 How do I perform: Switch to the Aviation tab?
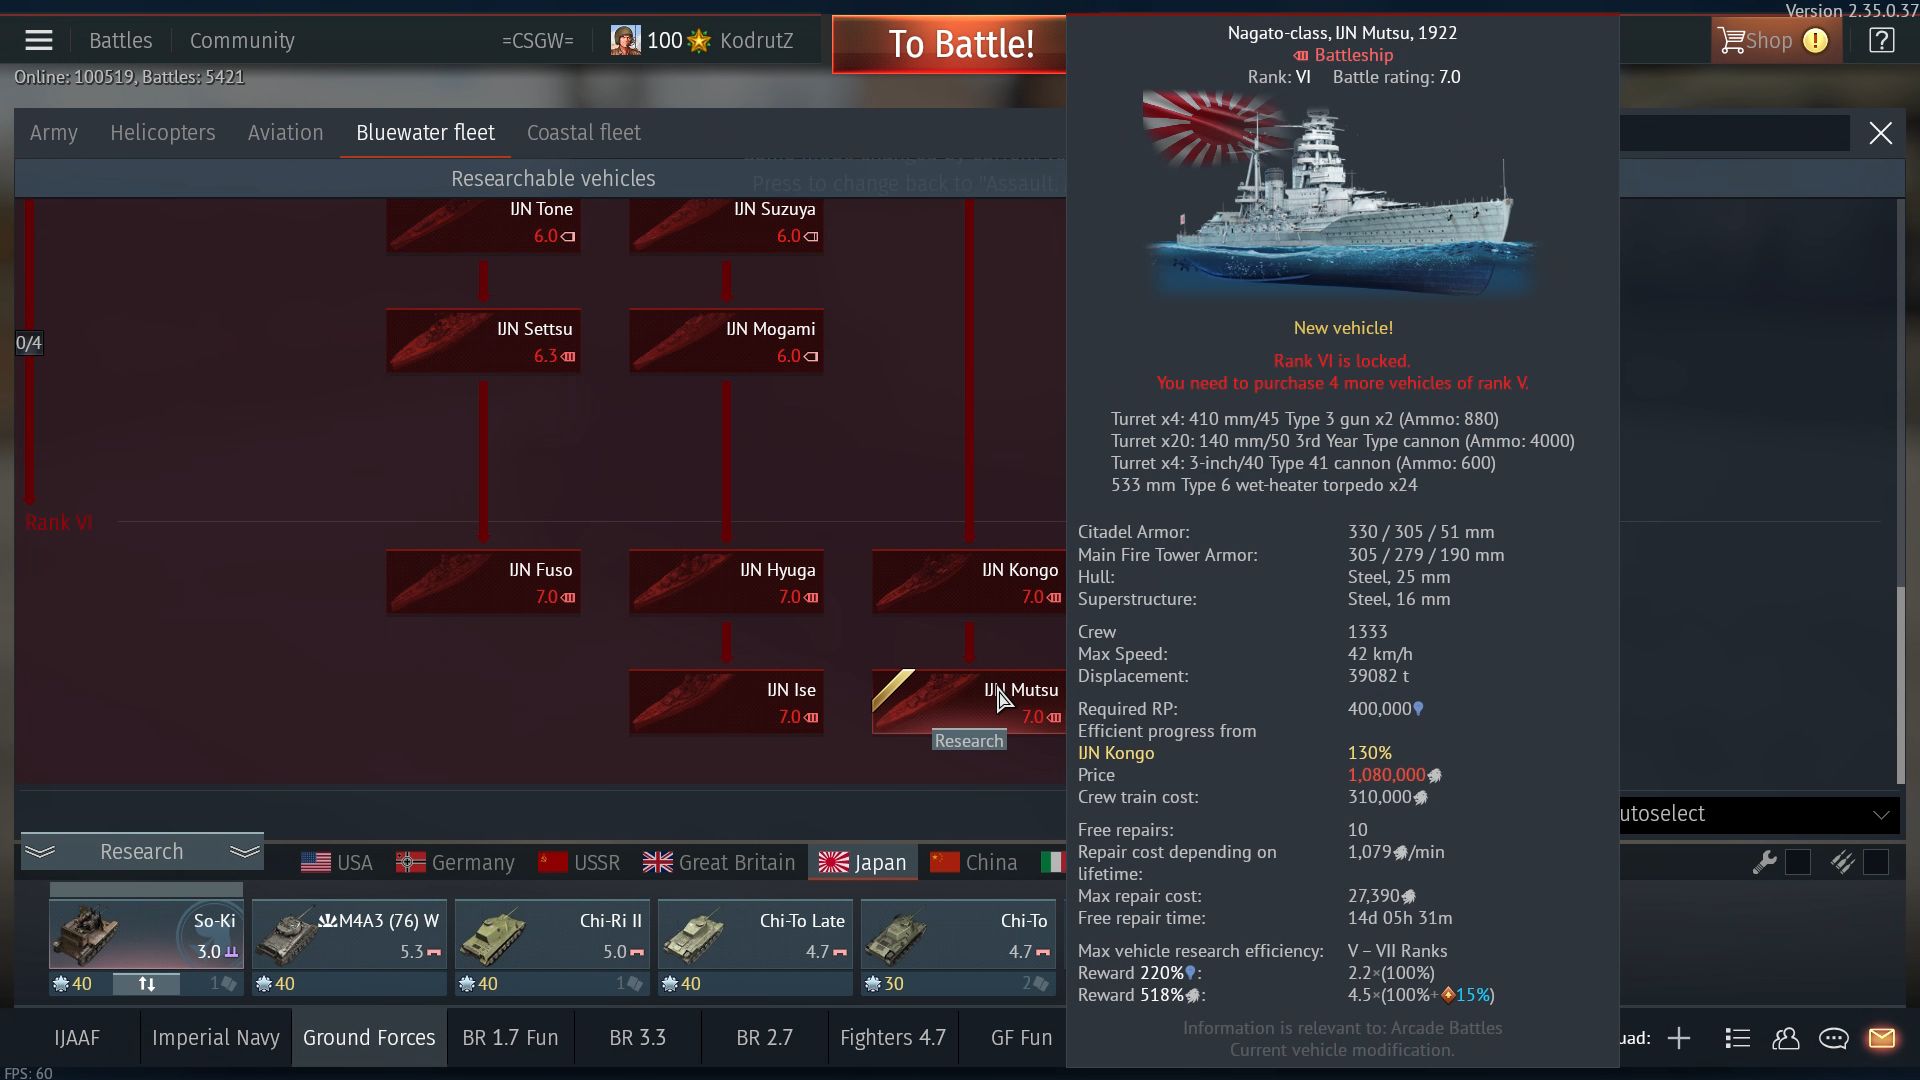point(286,133)
